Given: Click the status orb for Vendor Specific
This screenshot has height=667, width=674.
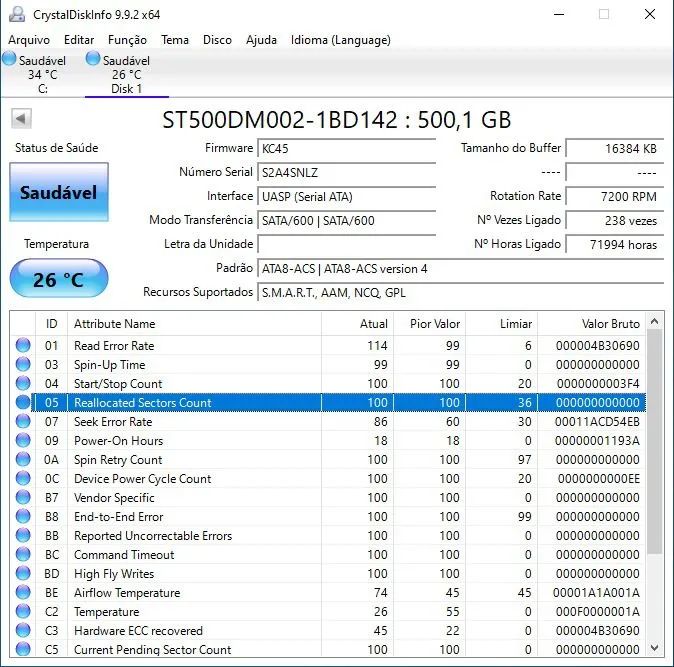Looking at the screenshot, I should coord(23,497).
